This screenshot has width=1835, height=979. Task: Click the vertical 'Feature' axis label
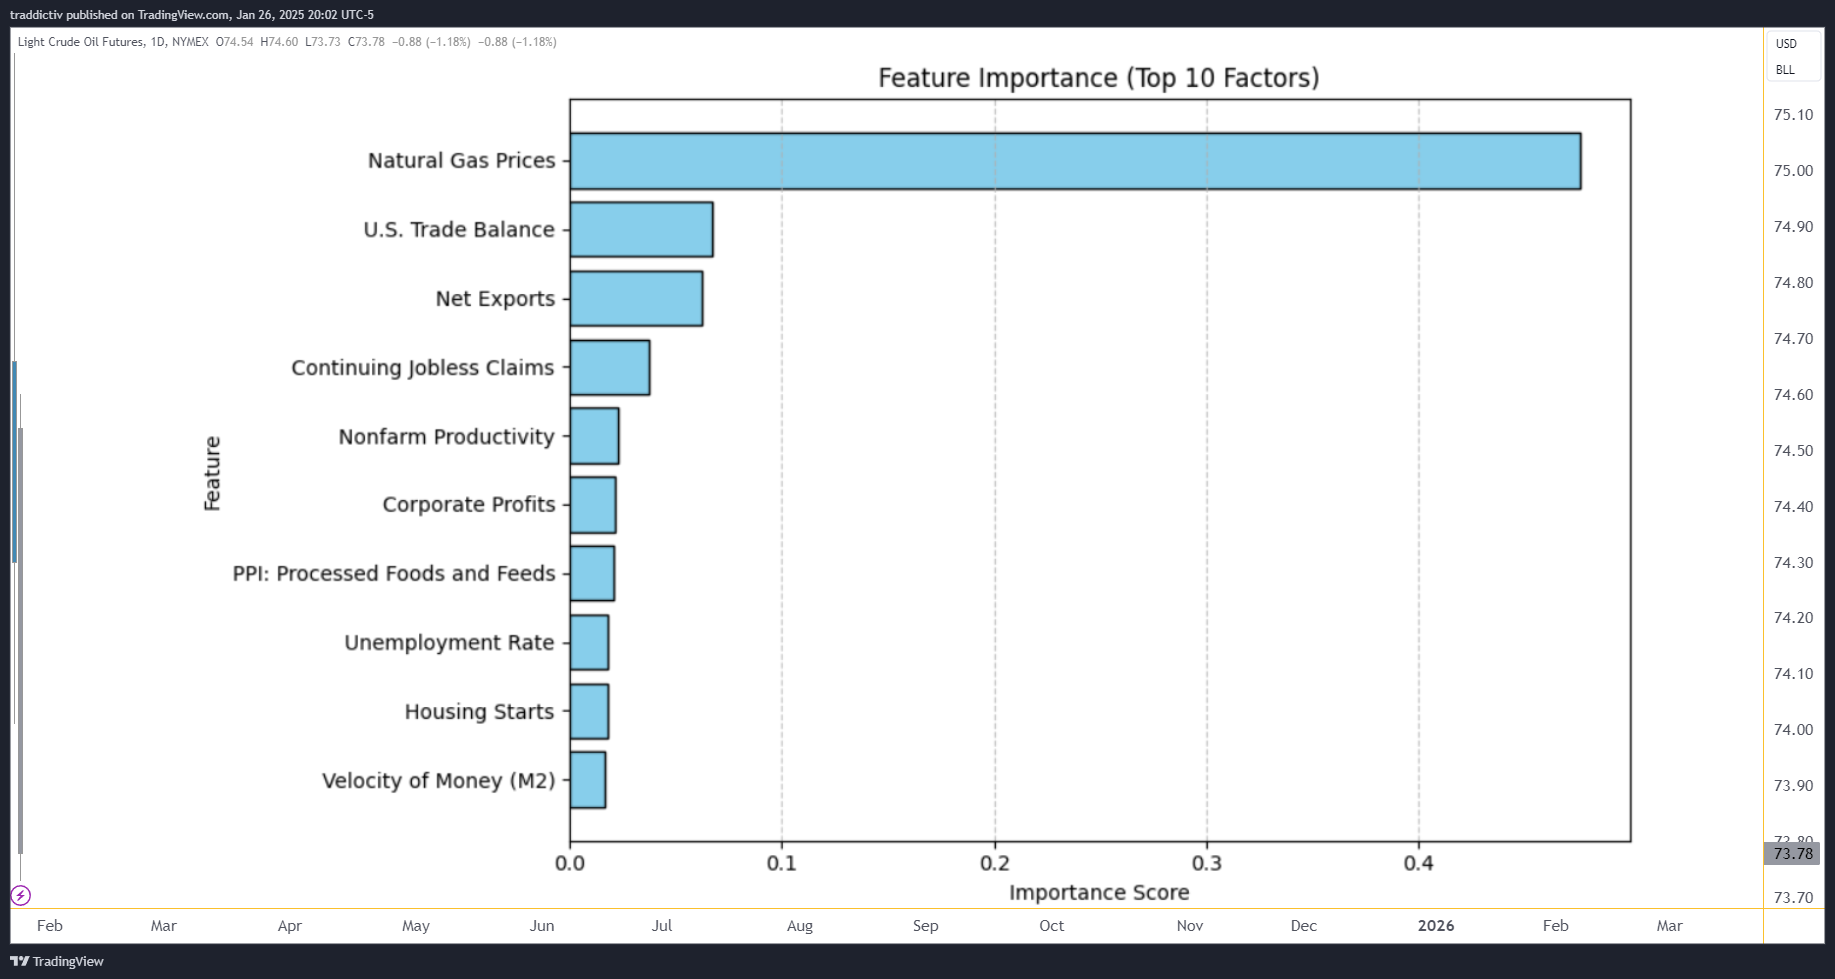[x=212, y=474]
